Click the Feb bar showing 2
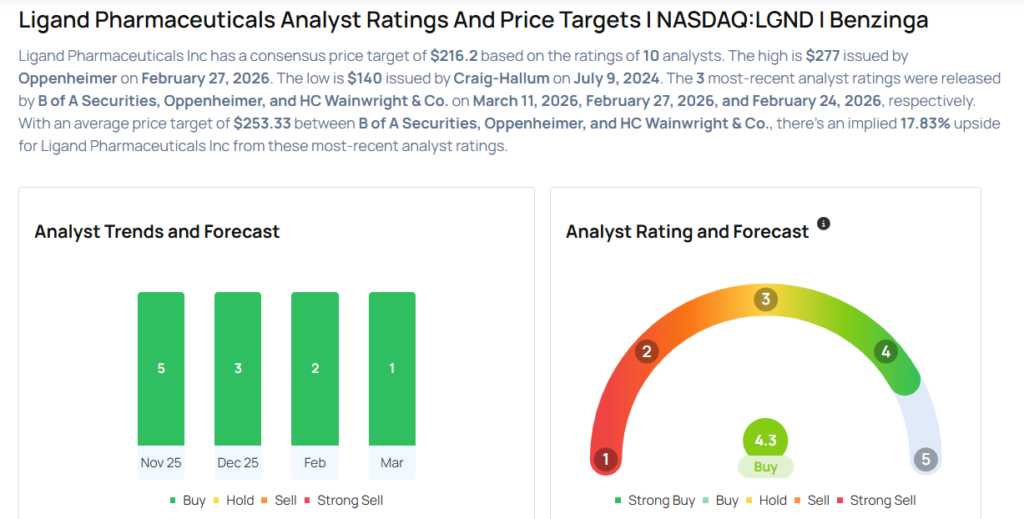This screenshot has width=1024, height=519. 315,368
